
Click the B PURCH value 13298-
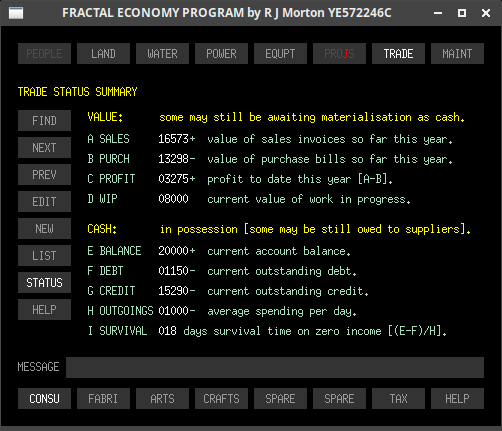(x=177, y=159)
